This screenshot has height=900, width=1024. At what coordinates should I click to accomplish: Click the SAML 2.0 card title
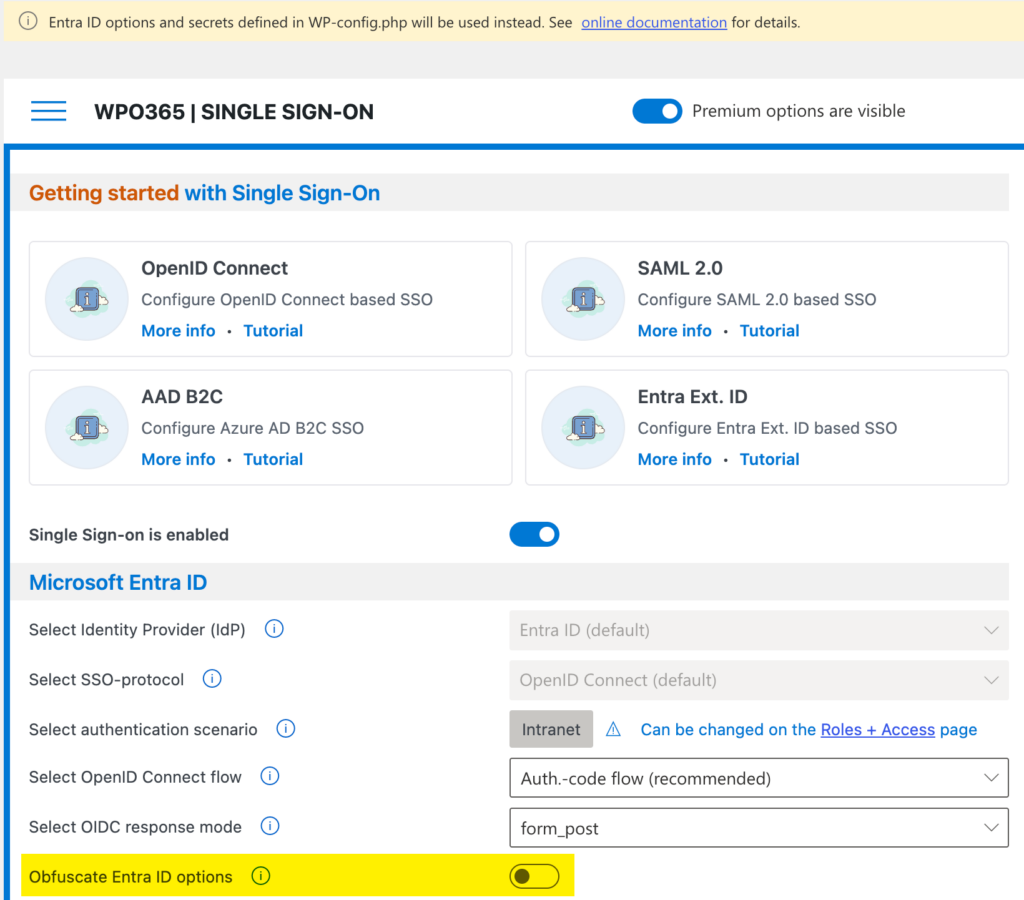(x=680, y=268)
